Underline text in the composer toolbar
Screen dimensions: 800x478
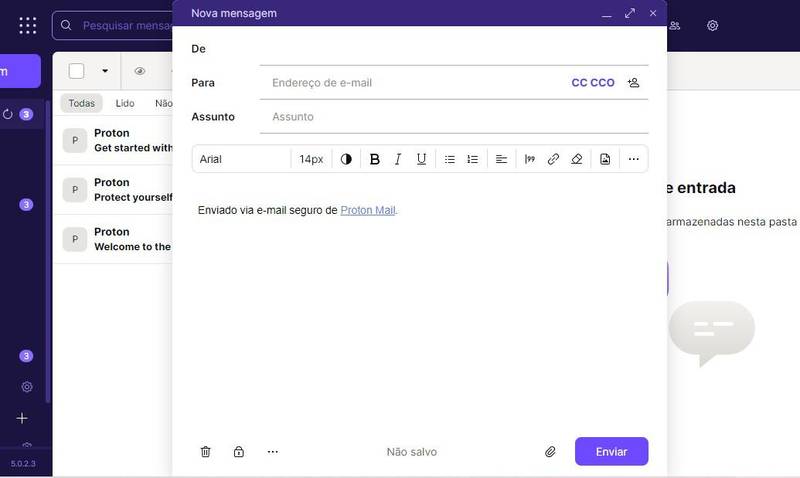[x=421, y=159]
